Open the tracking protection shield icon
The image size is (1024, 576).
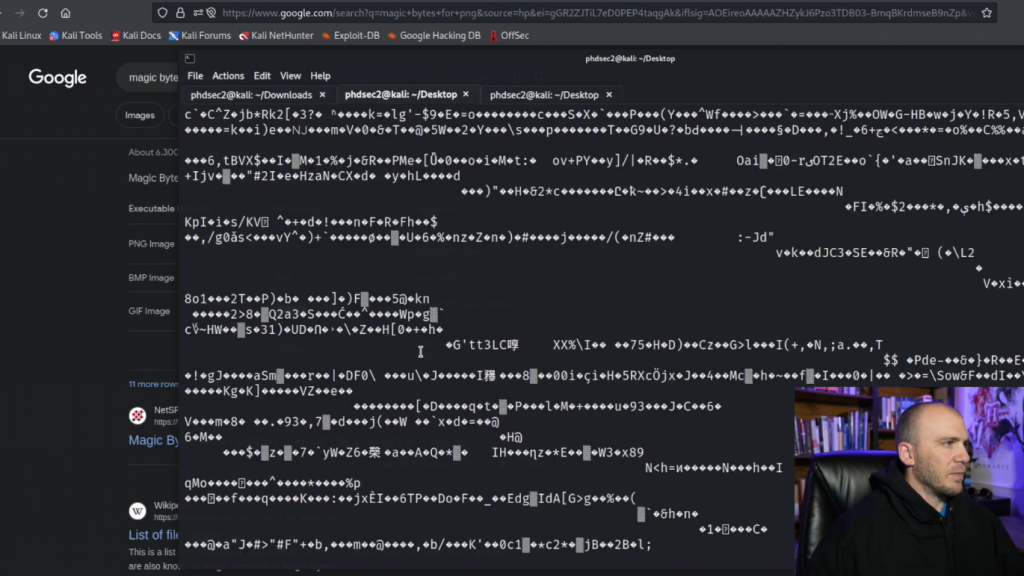163,13
